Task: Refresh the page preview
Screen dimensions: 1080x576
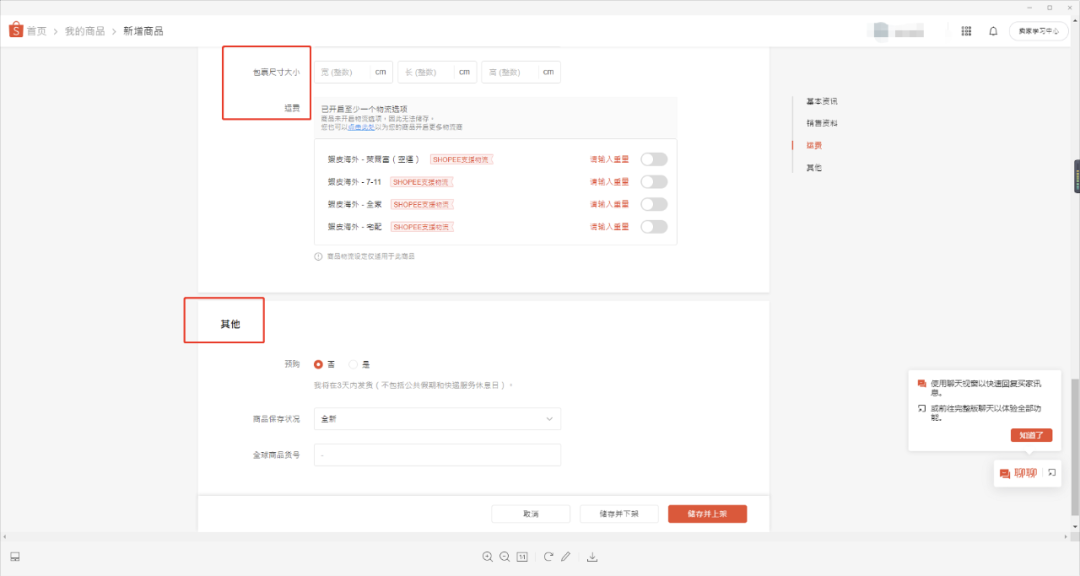Action: tap(548, 556)
